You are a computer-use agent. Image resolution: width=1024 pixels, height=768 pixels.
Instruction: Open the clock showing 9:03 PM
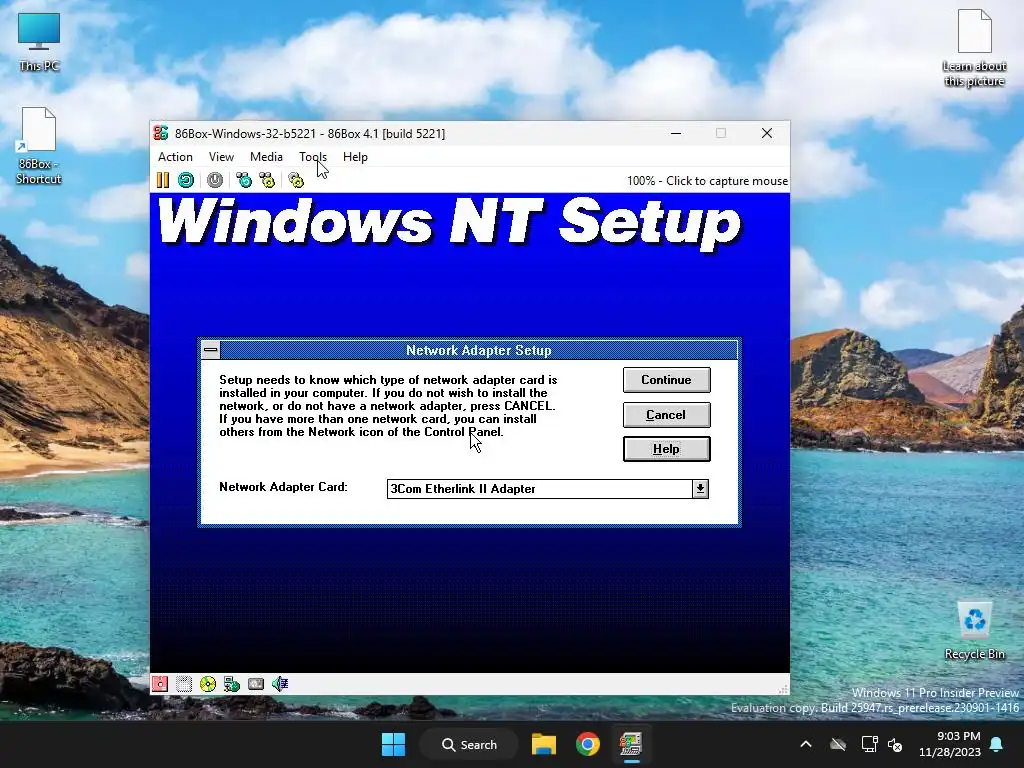pos(950,744)
